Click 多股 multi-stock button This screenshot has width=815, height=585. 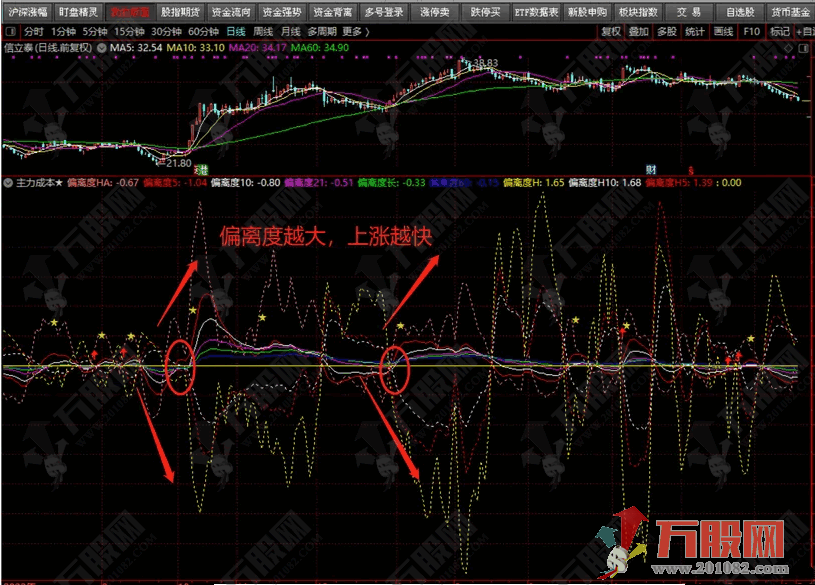[667, 32]
